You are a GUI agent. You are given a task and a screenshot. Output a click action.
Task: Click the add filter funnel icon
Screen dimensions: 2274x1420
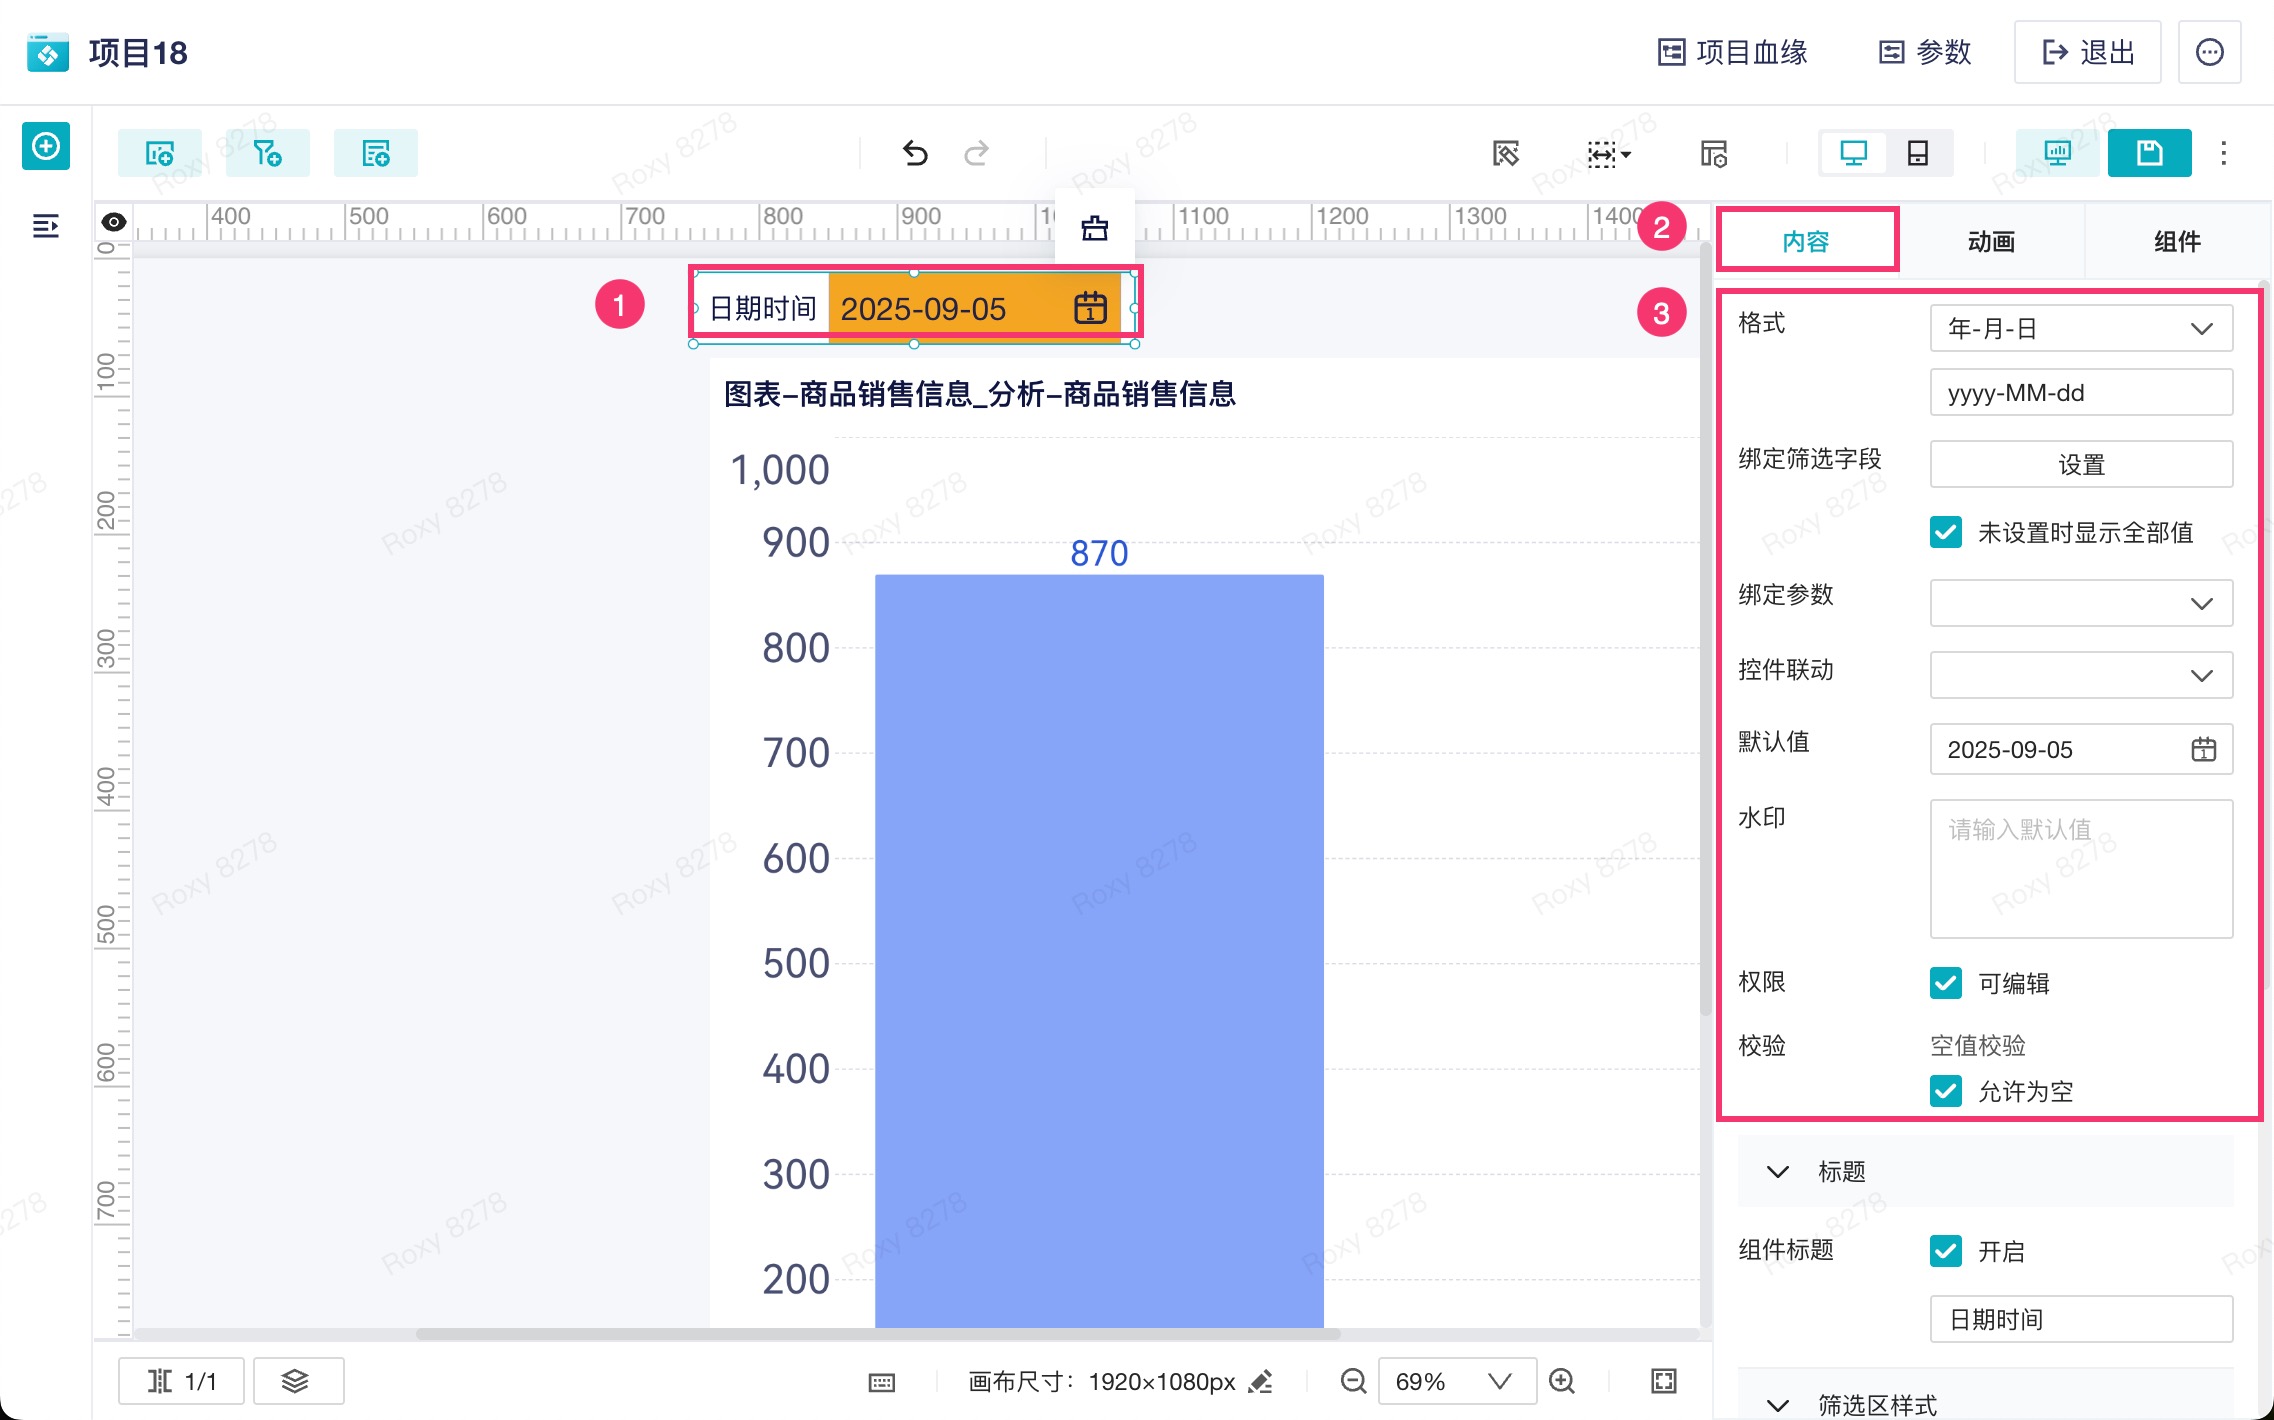point(267,153)
